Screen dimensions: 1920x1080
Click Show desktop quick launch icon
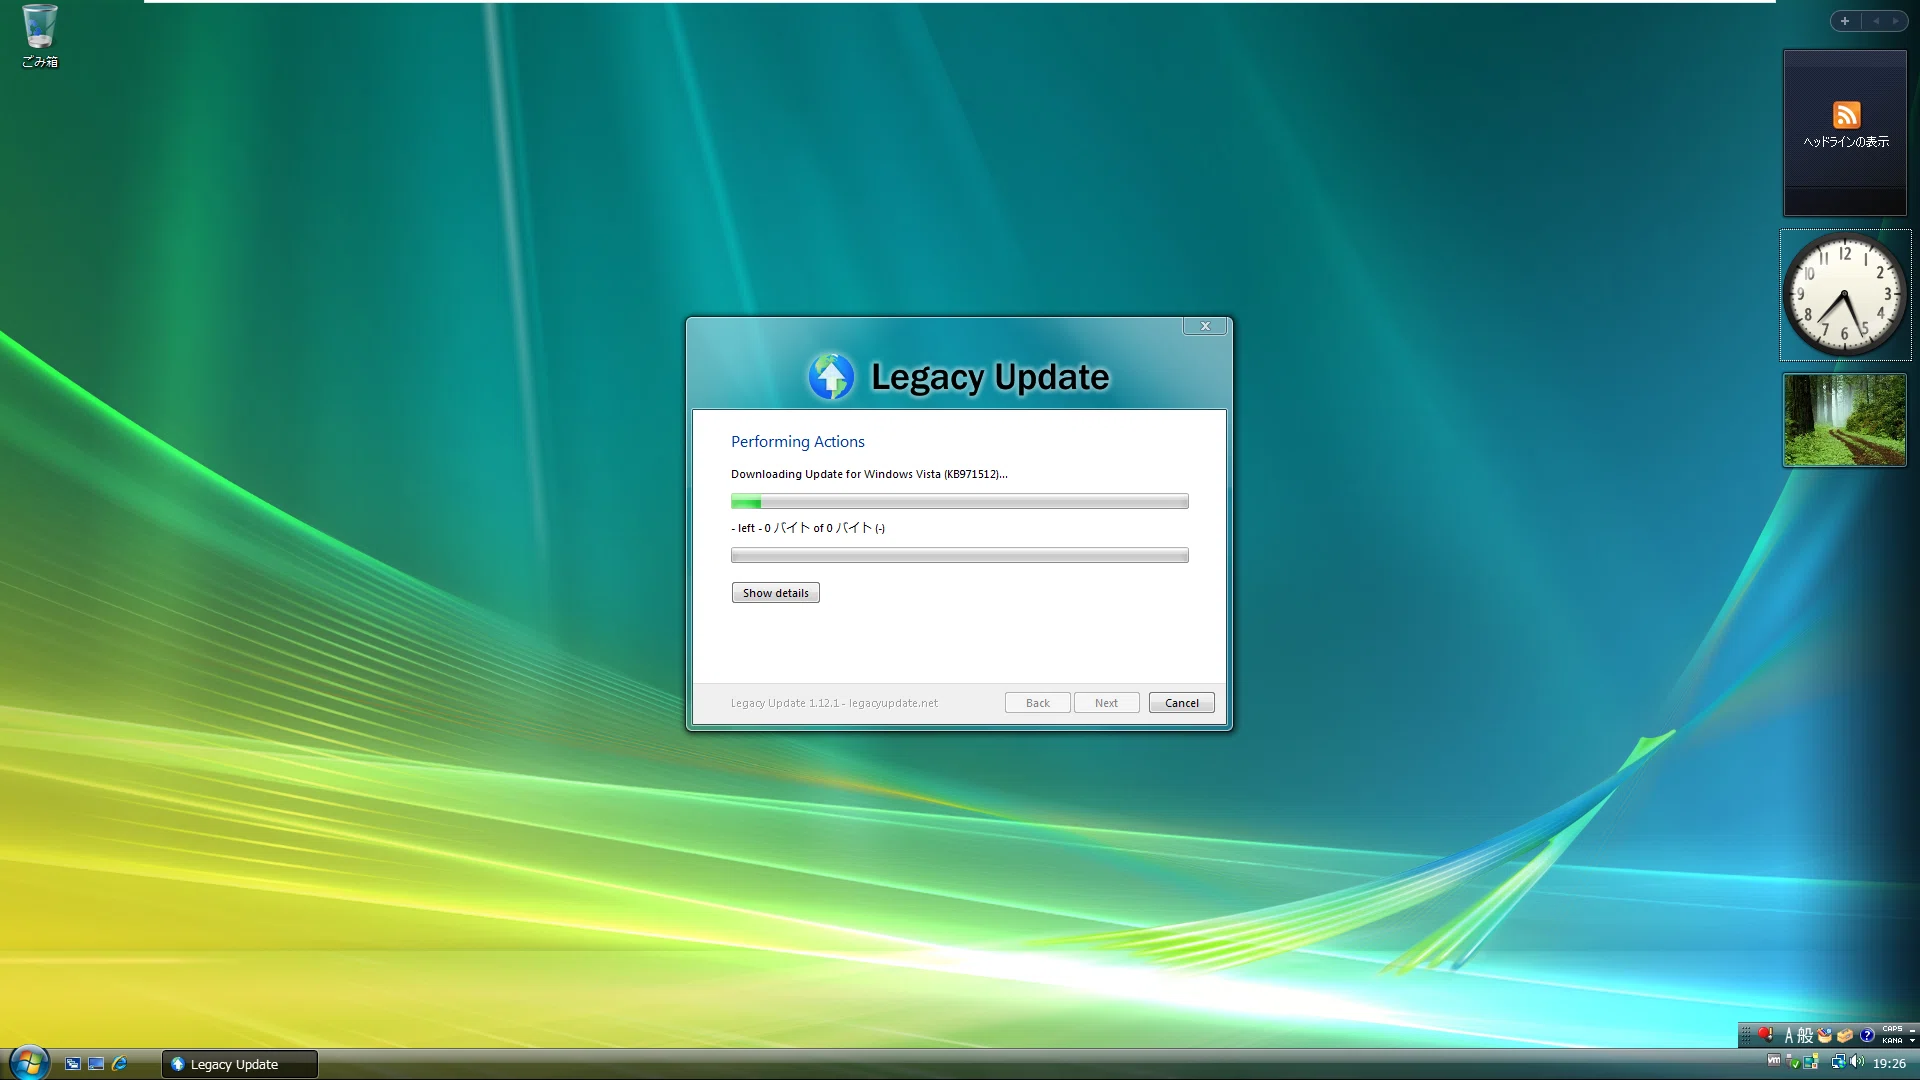[x=96, y=1064]
